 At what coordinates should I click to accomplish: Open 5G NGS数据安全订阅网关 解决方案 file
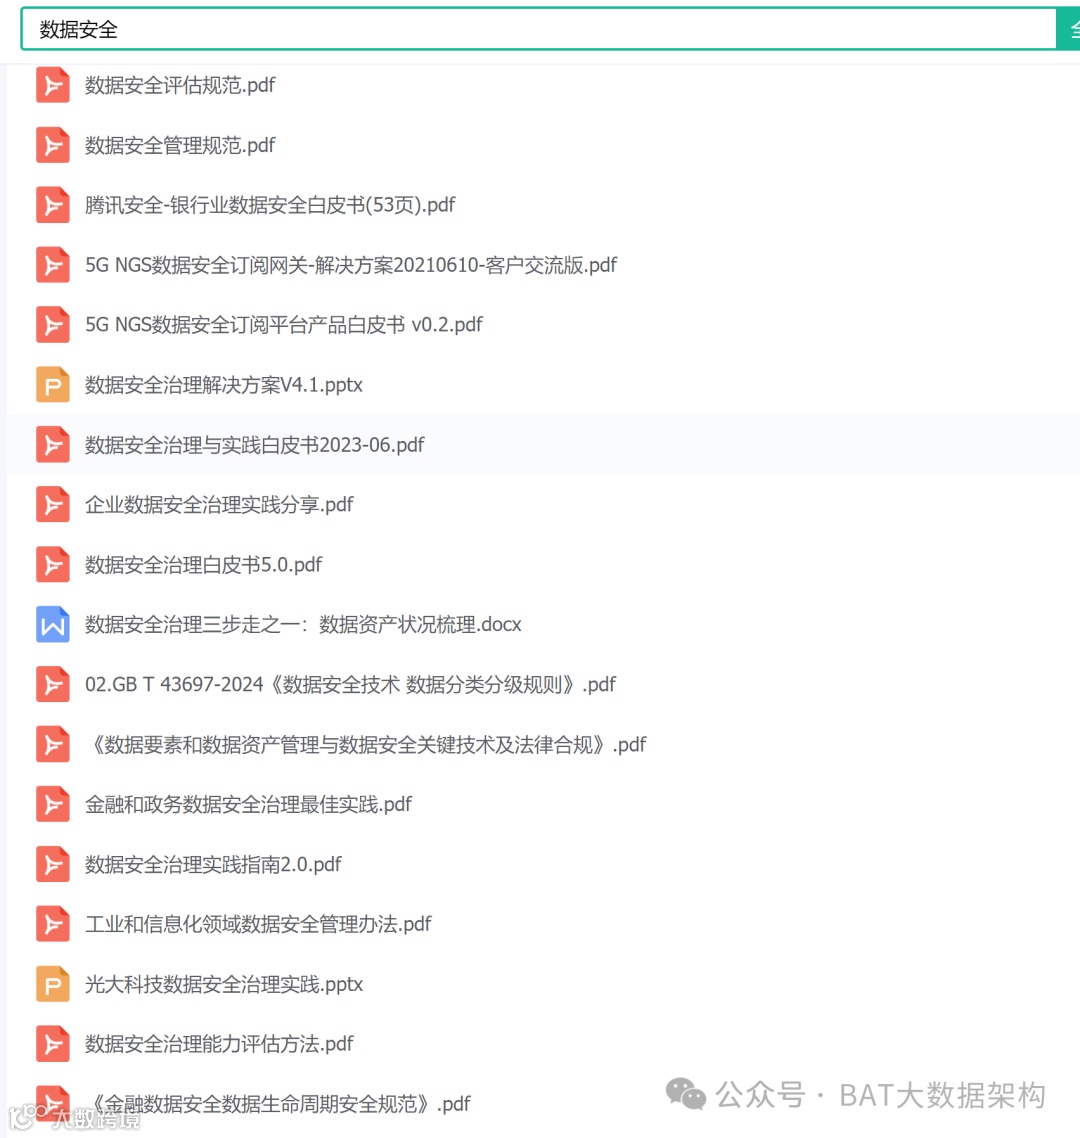[x=351, y=265]
